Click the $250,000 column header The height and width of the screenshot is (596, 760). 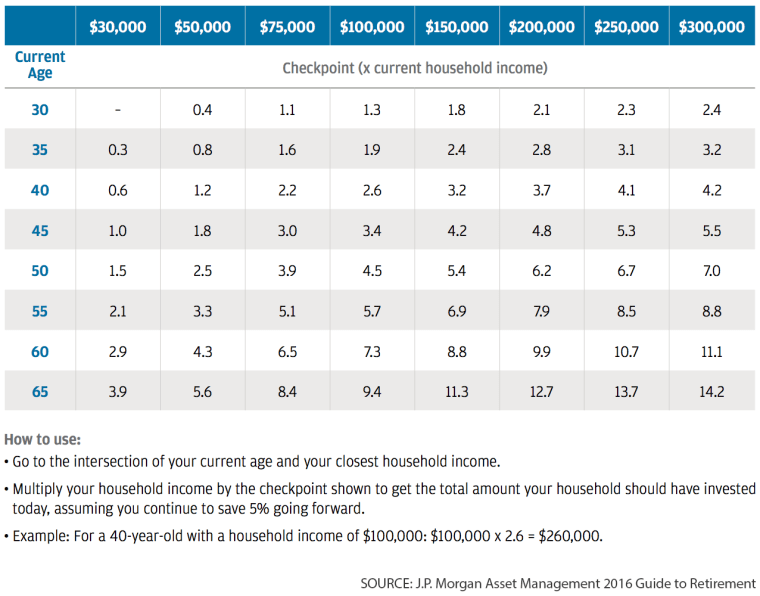[626, 26]
